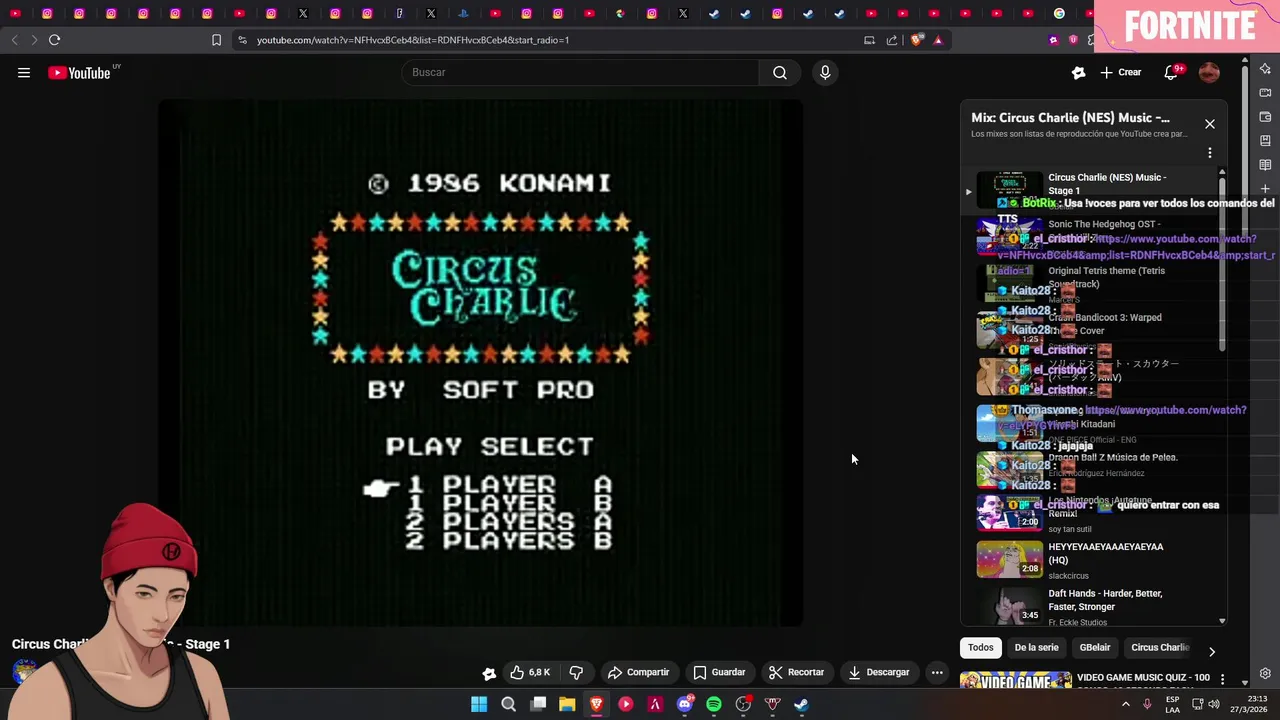
Task: Go to the YouTube home logo
Action: tap(80, 72)
